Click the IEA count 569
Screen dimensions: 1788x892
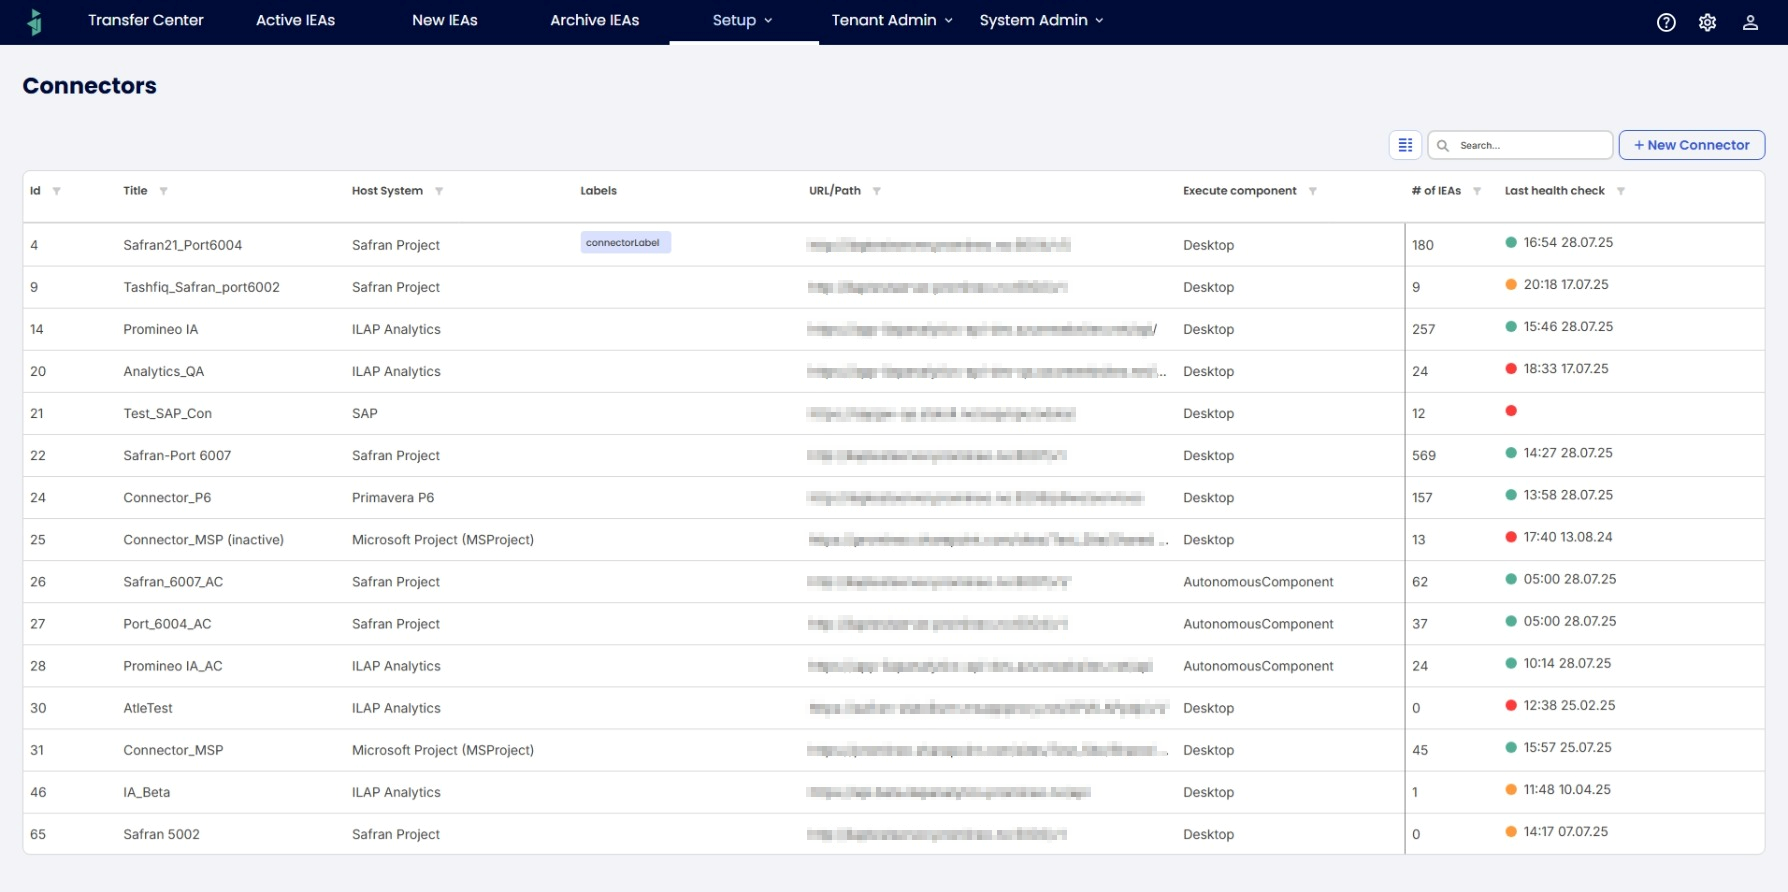tap(1424, 455)
